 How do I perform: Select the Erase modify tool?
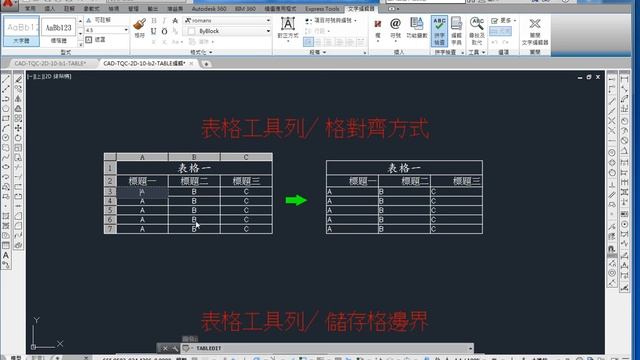coord(18,79)
